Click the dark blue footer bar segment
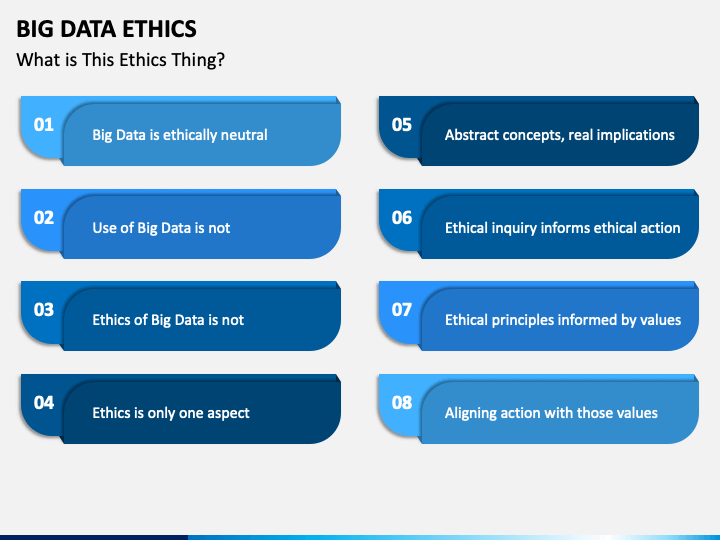The height and width of the screenshot is (540, 720). (94, 537)
